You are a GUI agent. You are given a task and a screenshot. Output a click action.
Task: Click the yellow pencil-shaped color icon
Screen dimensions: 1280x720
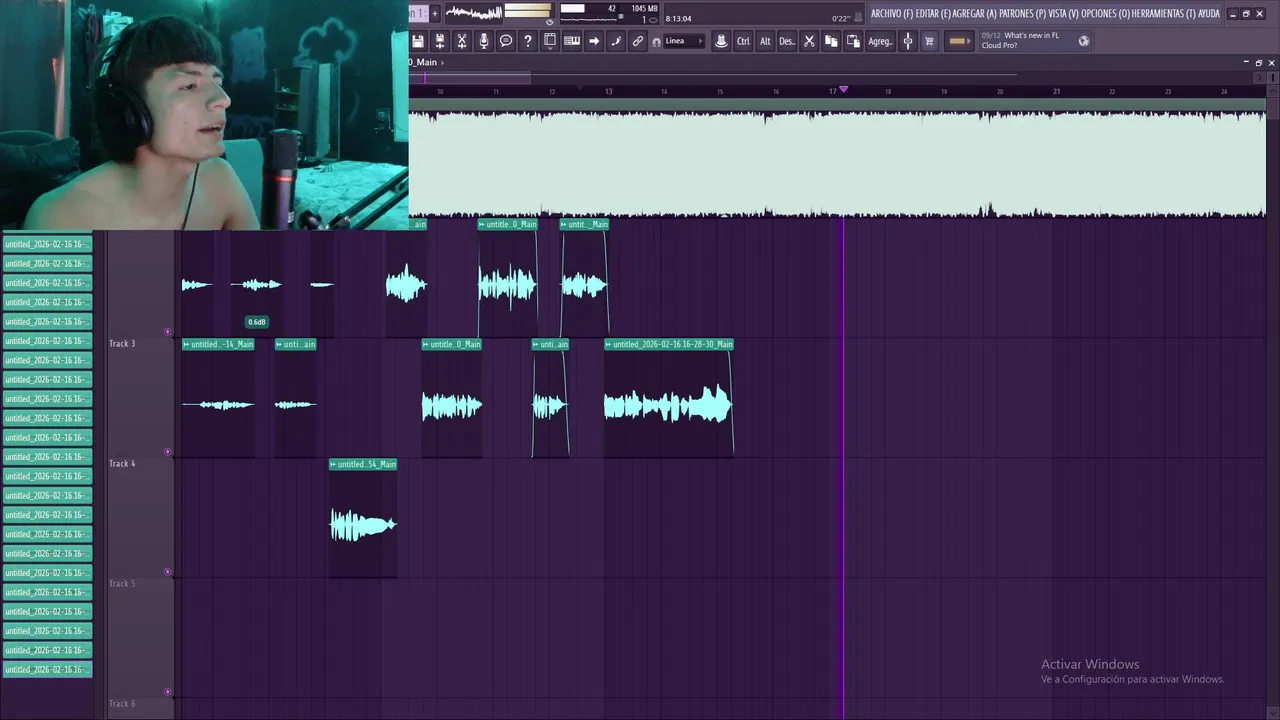(958, 41)
